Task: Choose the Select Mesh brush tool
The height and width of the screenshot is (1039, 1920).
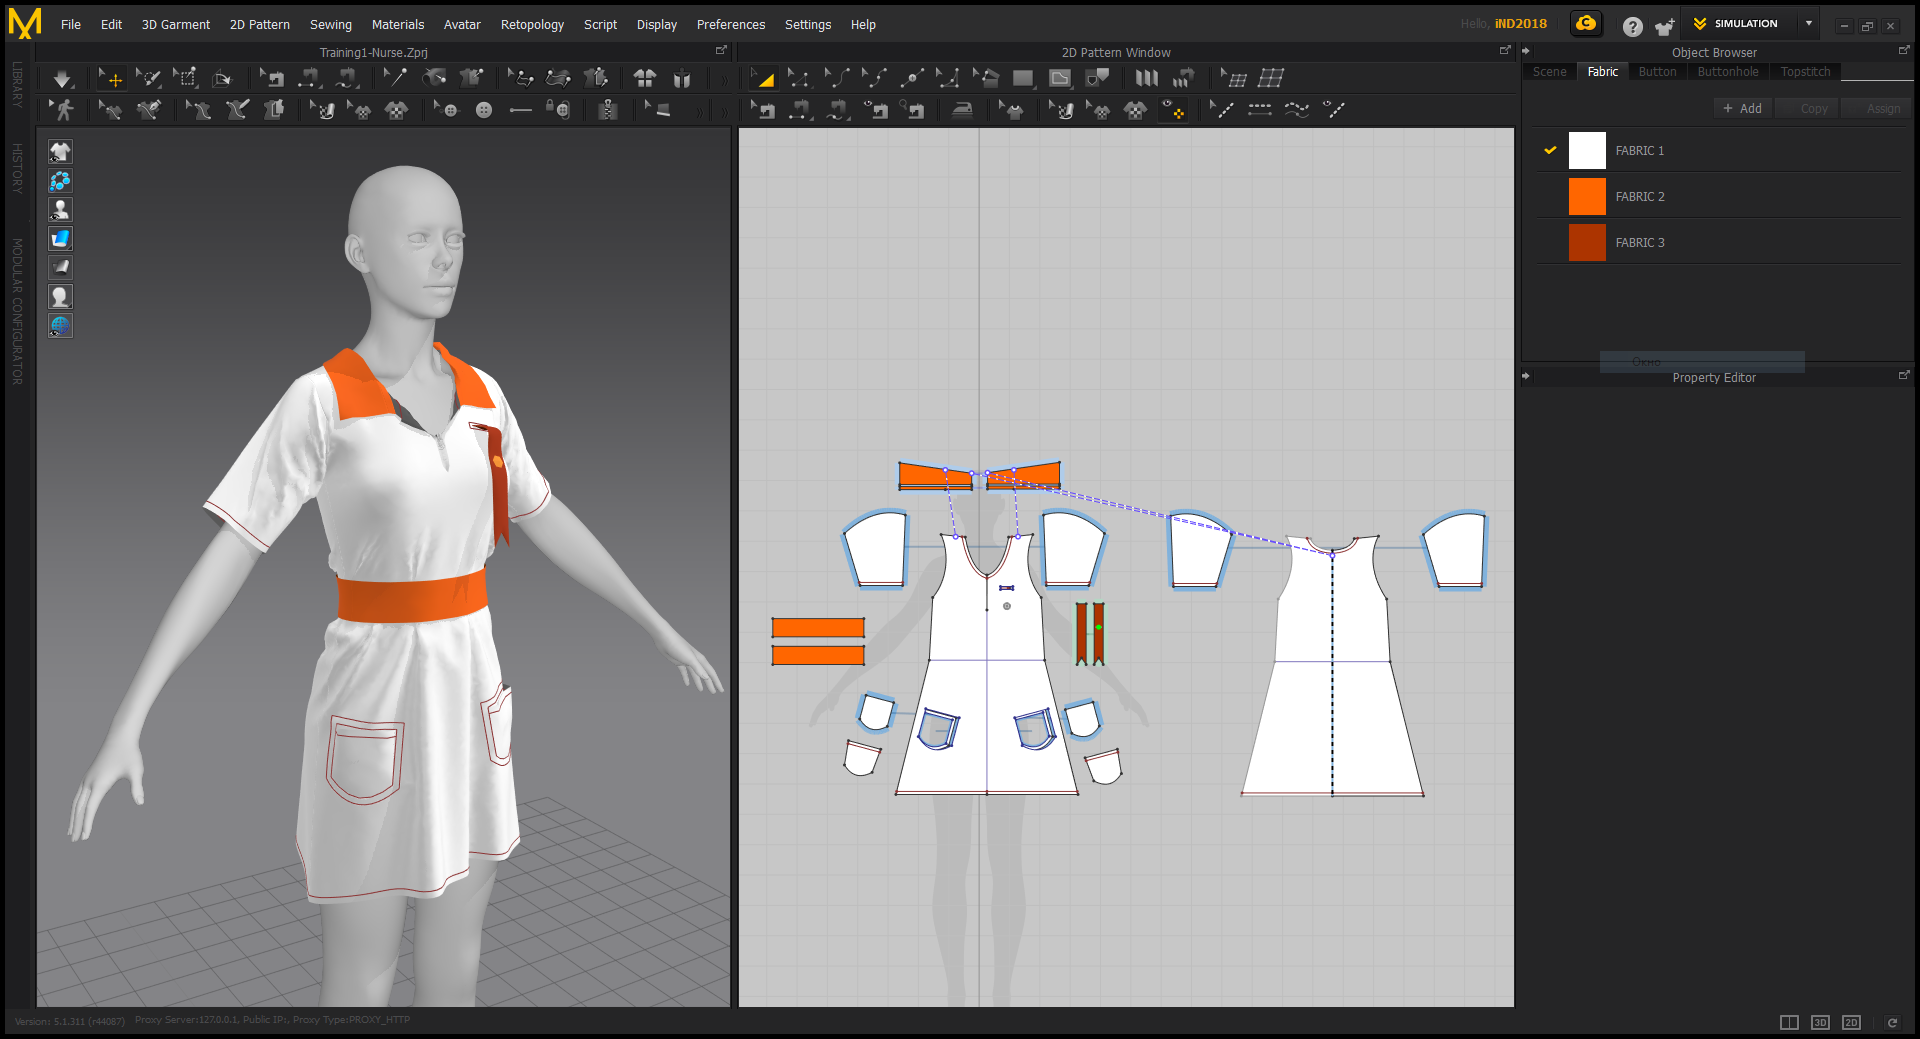Action: [x=148, y=78]
